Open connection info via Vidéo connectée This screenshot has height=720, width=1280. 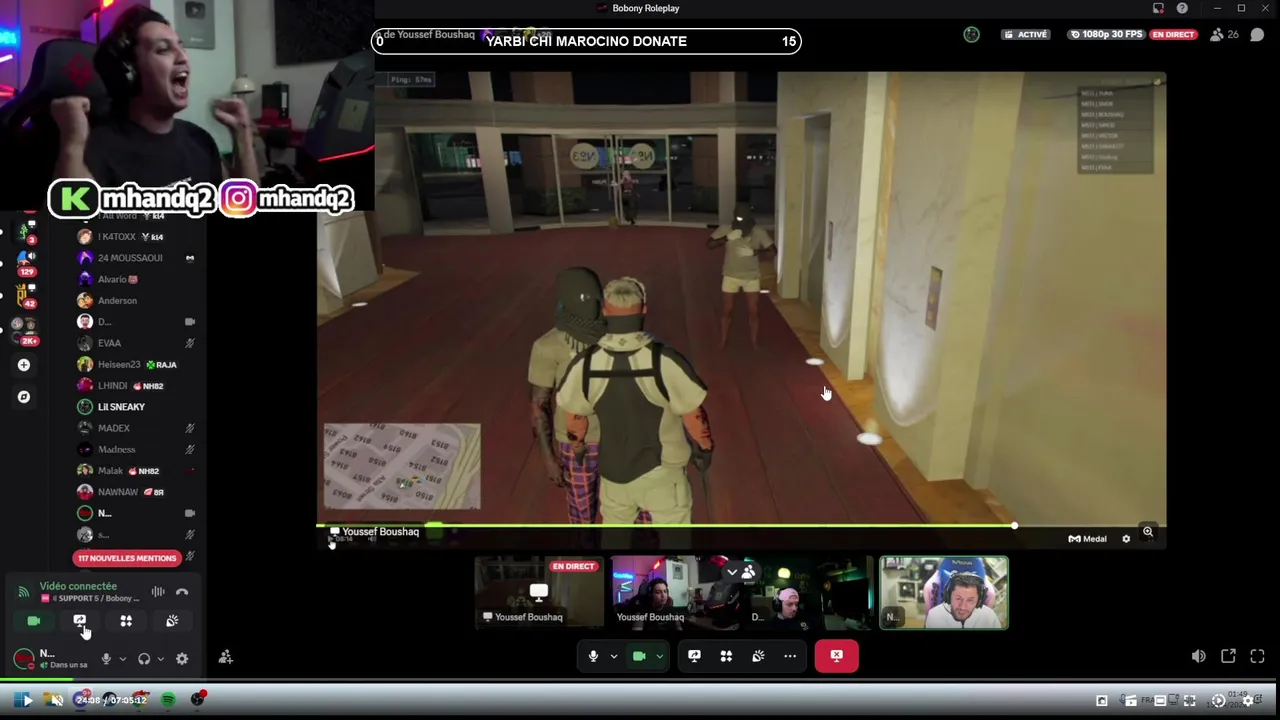tap(78, 586)
